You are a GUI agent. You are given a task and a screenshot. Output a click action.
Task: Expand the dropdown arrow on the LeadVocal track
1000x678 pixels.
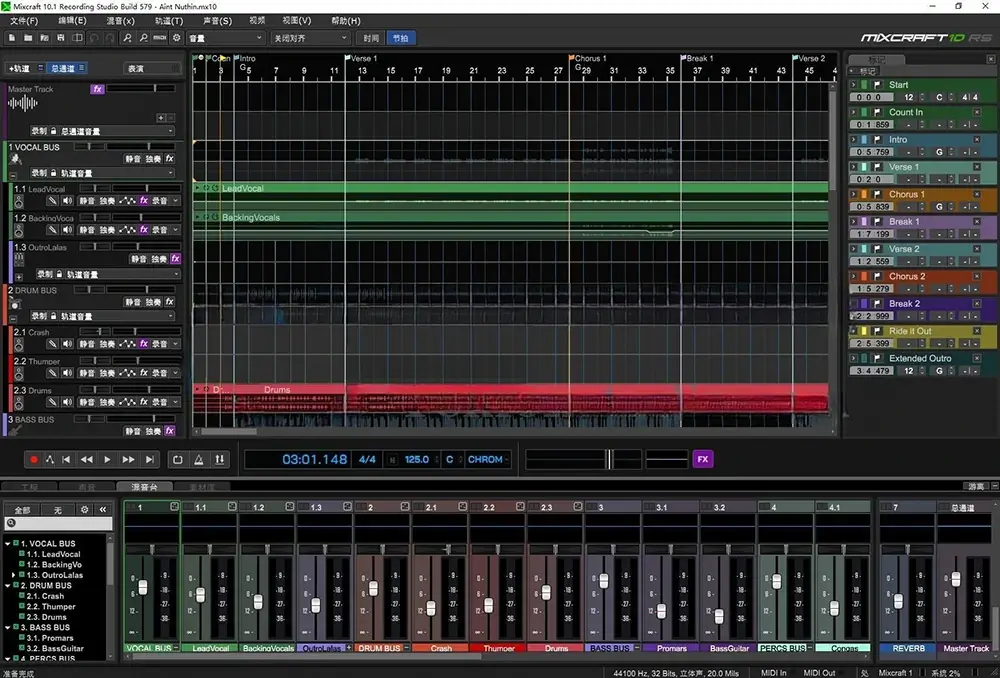174,200
